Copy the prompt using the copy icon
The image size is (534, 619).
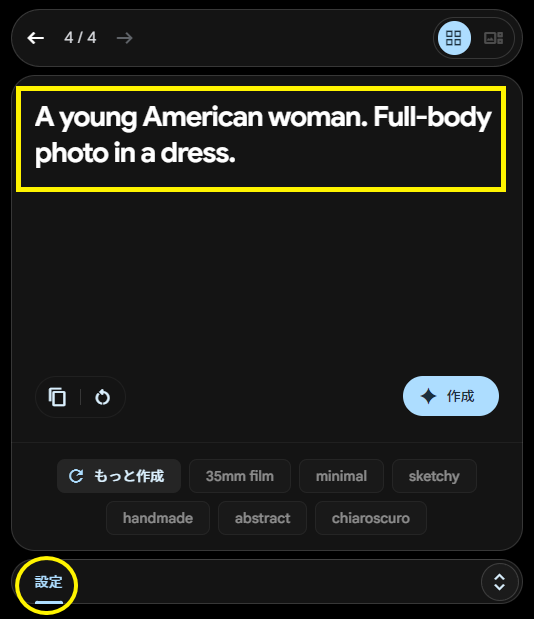(x=58, y=397)
